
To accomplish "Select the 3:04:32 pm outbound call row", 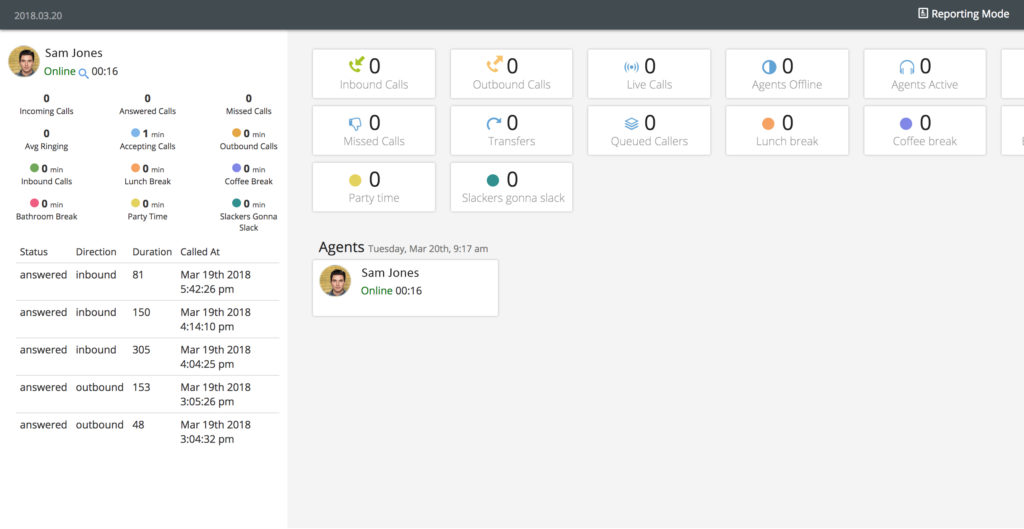I will tap(148, 432).
